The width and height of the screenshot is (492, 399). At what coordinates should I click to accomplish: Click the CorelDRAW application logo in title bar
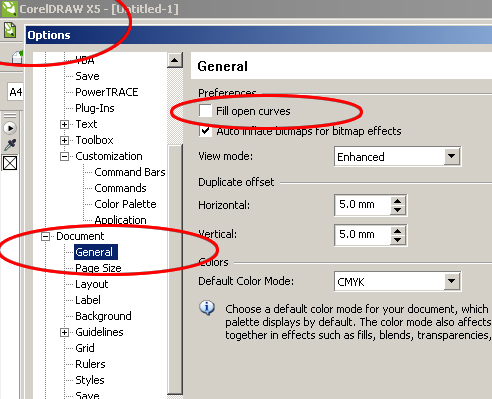pyautogui.click(x=9, y=9)
